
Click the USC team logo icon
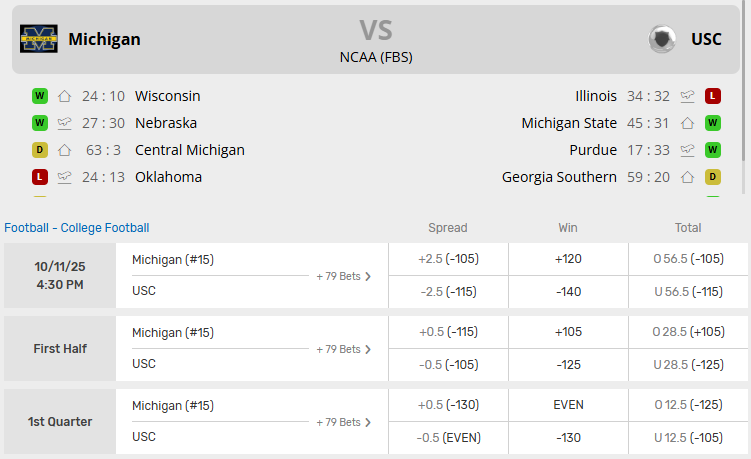[662, 39]
